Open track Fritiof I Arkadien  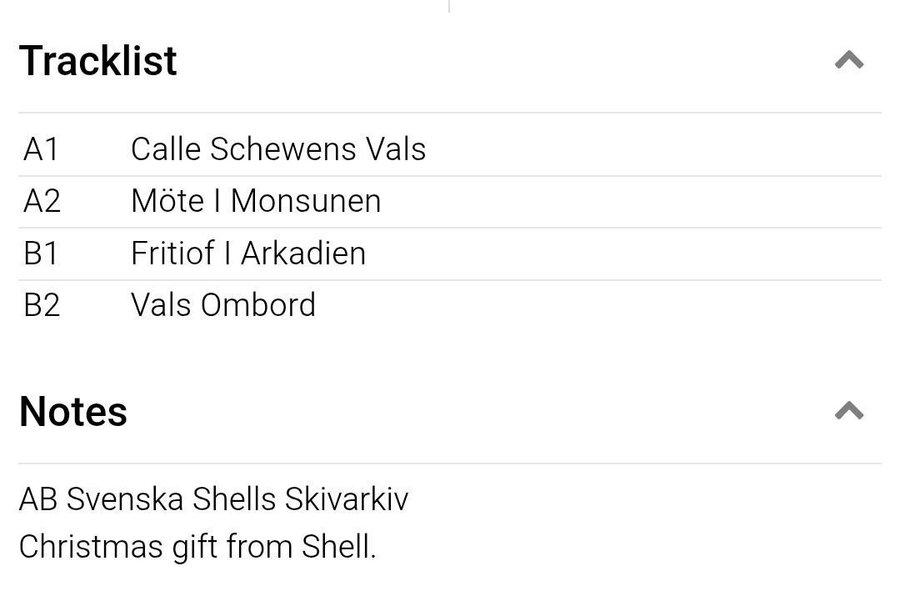pos(248,253)
